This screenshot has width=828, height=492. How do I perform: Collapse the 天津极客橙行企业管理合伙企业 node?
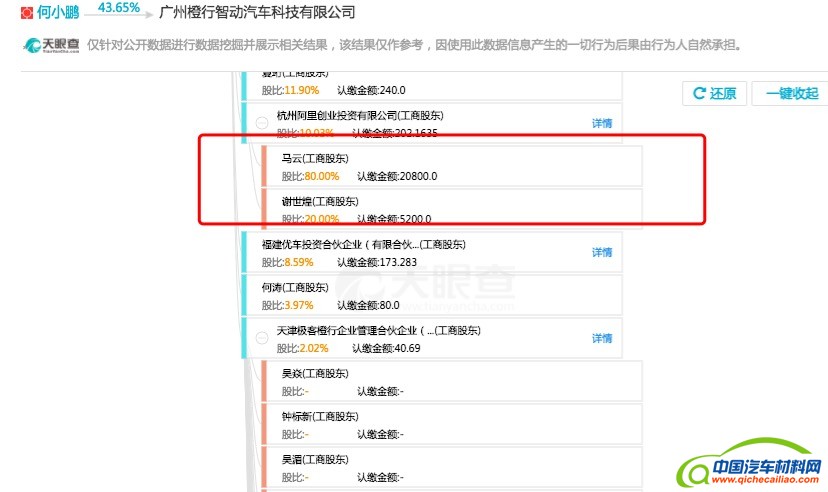coord(262,338)
